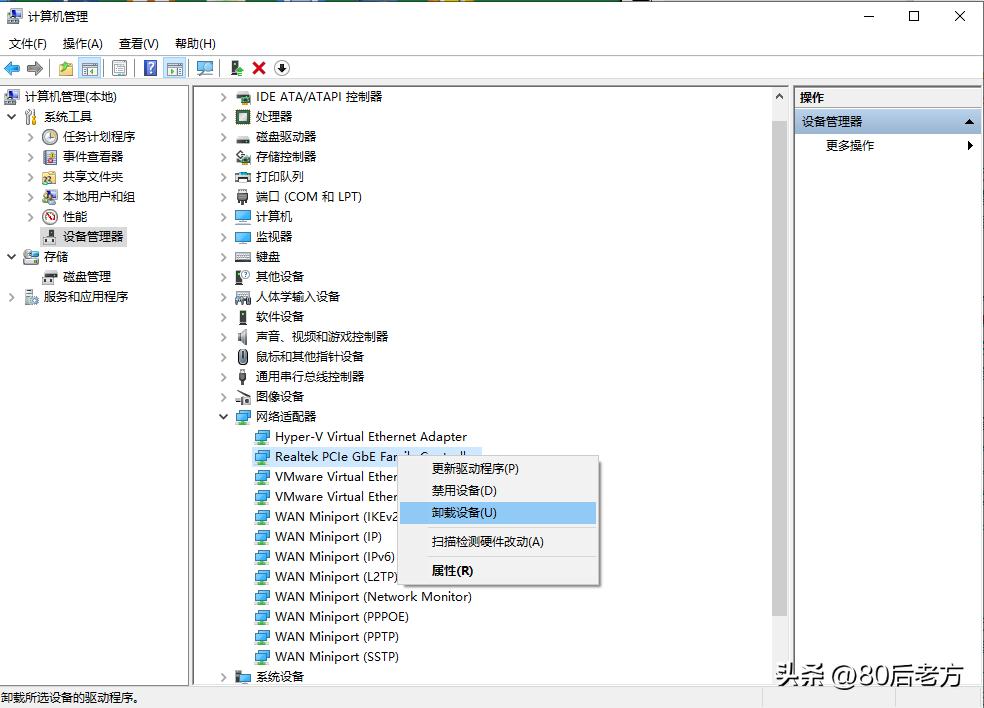
Task: Collapse the 系统工具 node in left pane
Action: click(10, 116)
